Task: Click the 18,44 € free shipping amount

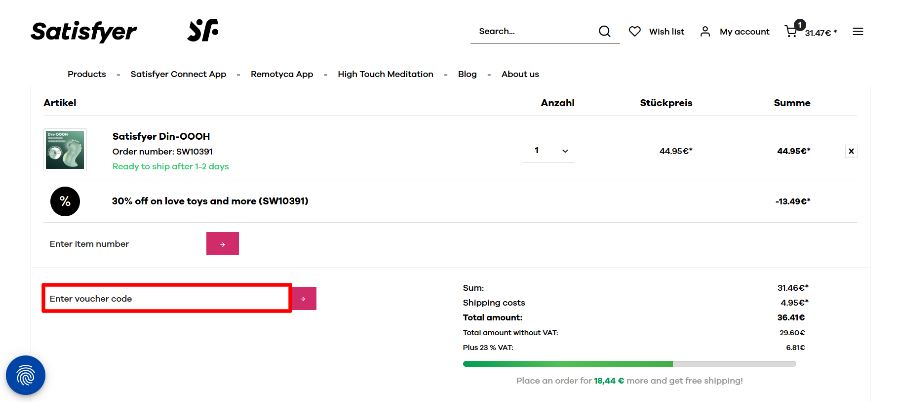Action: [x=609, y=381]
